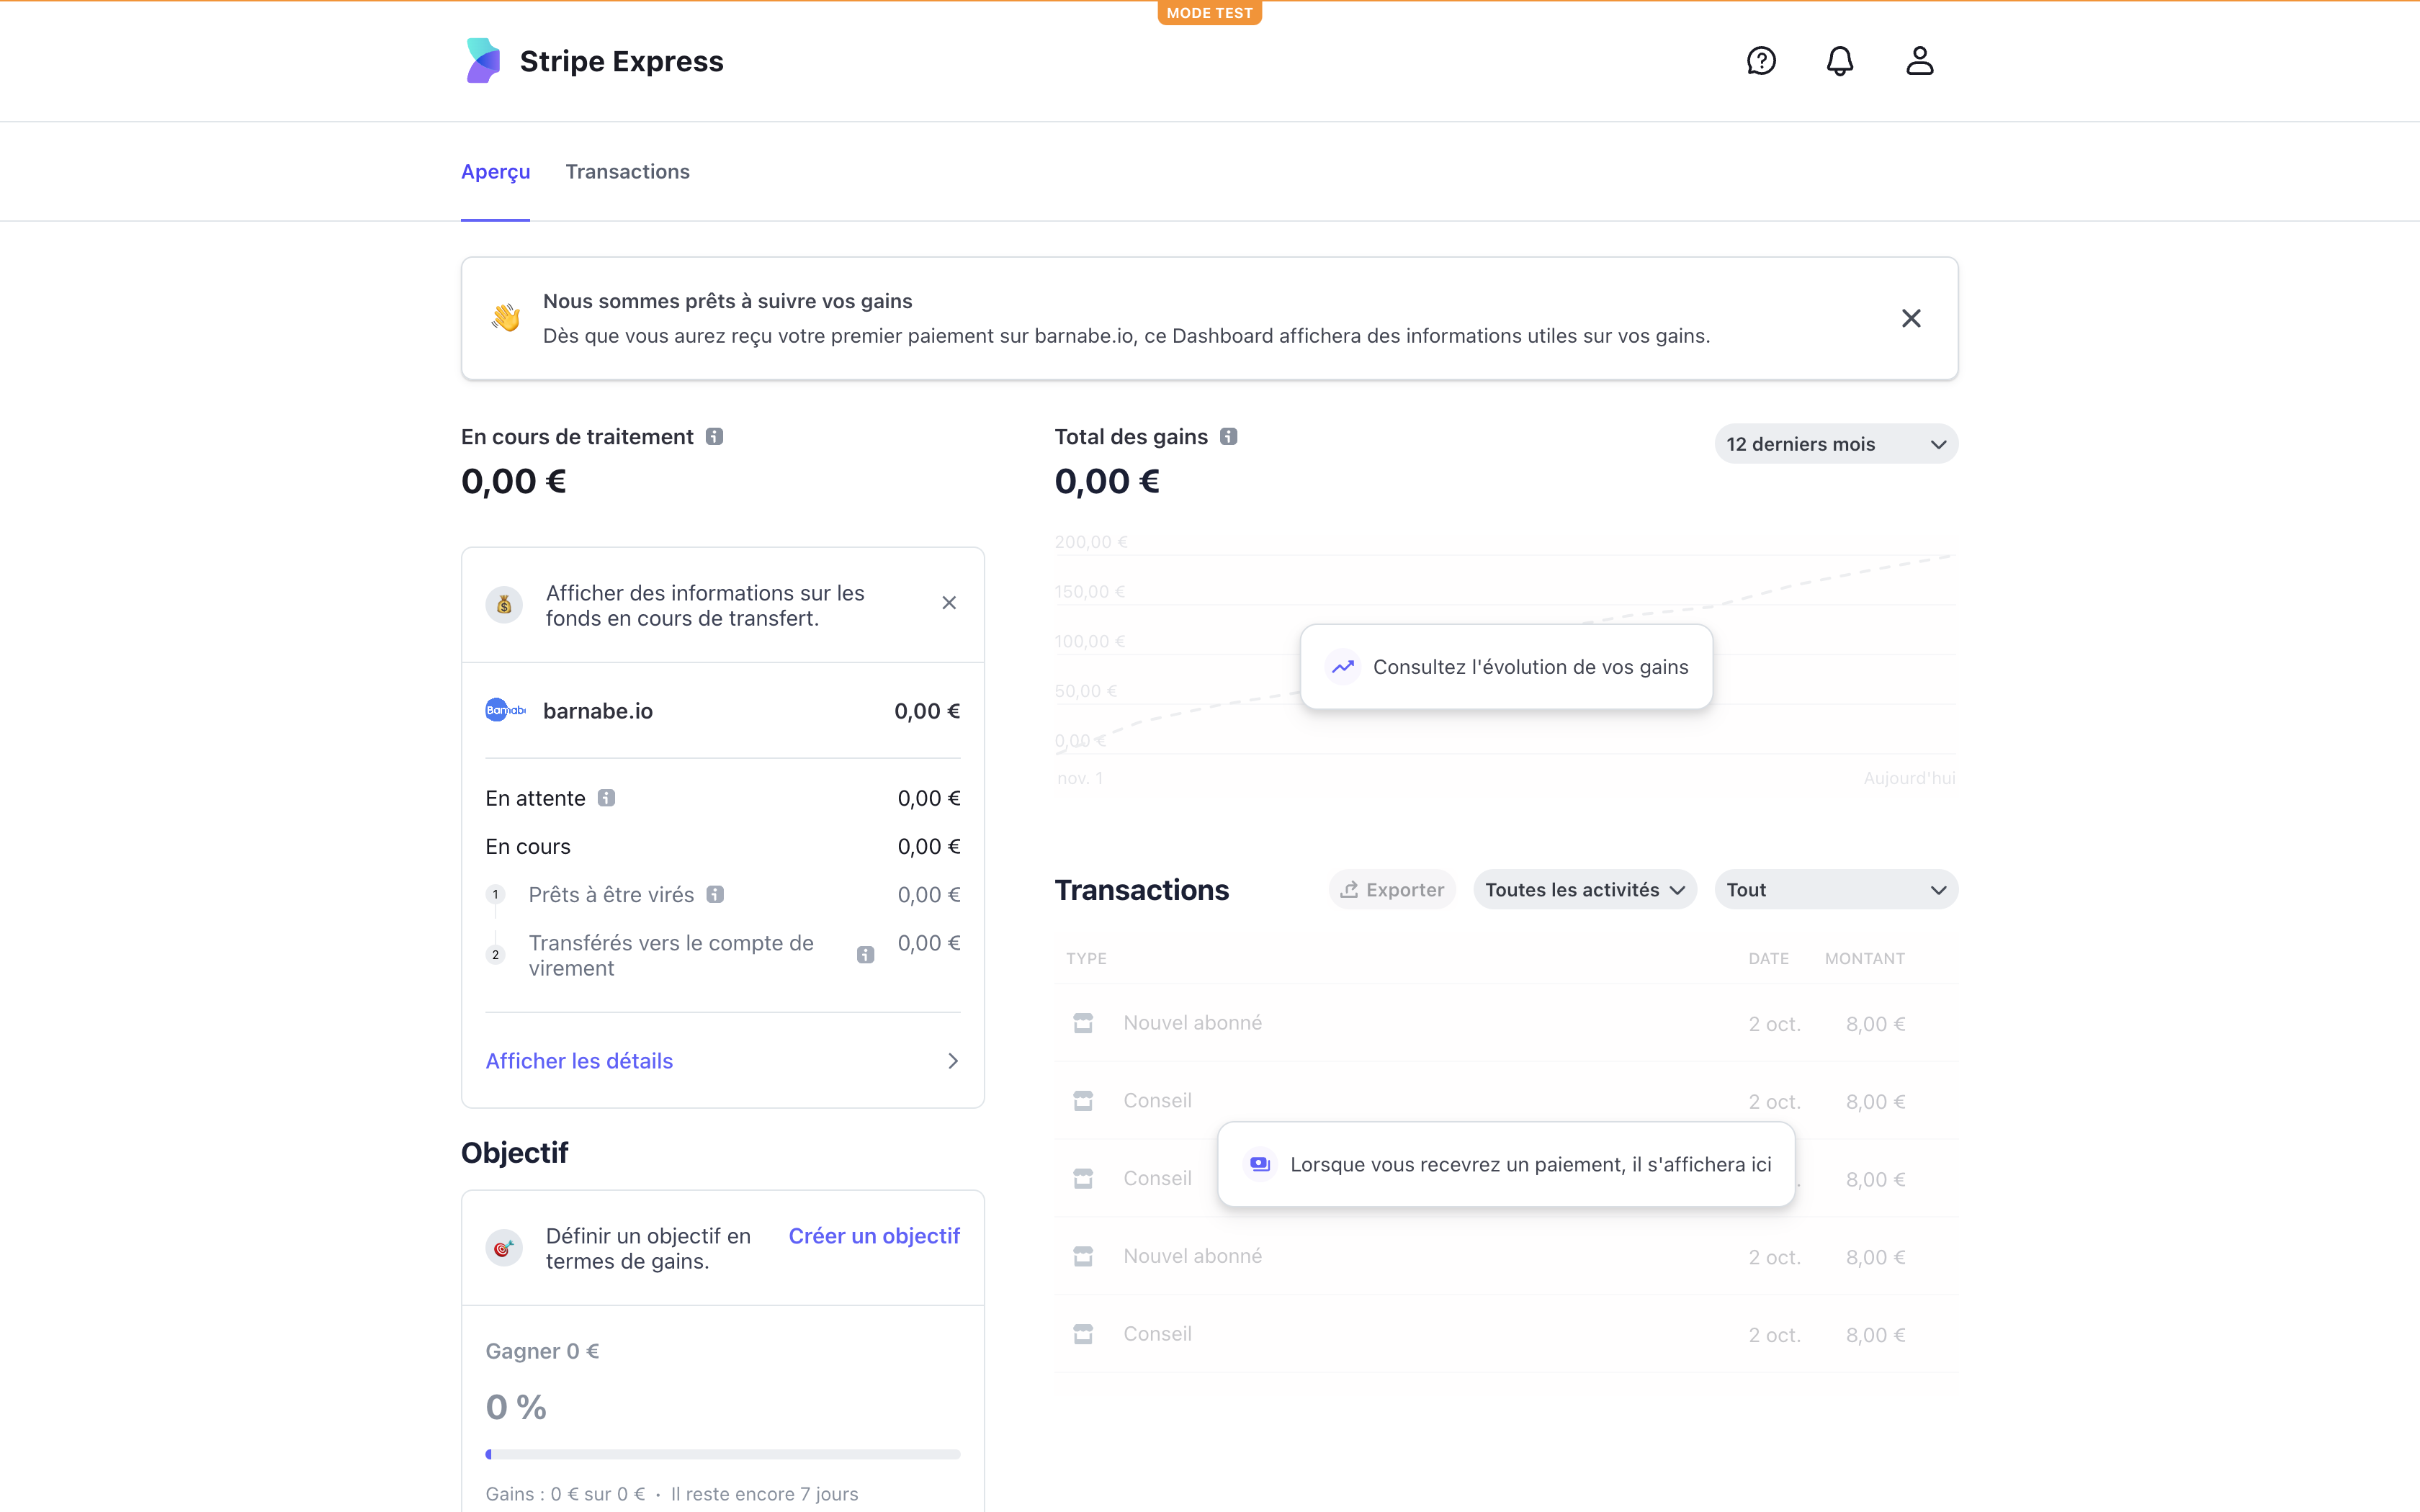Click the DATE column header

pos(1768,958)
